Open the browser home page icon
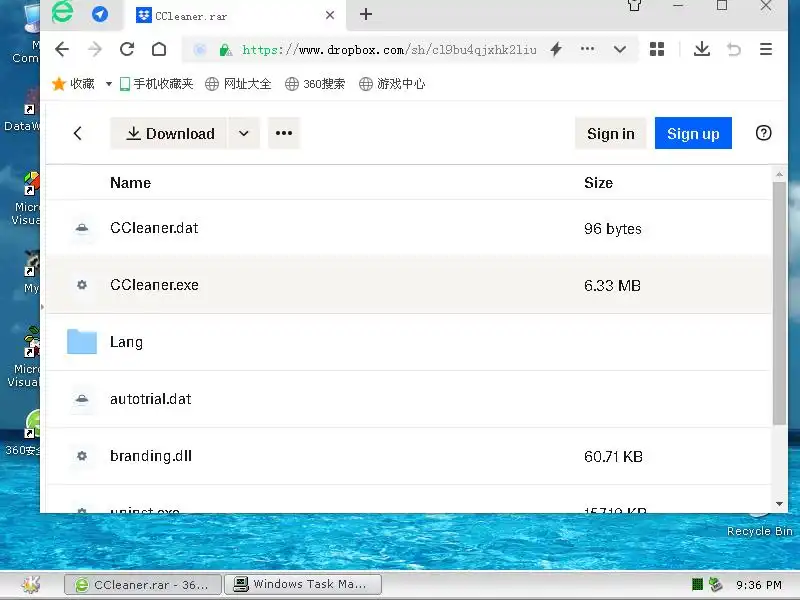This screenshot has height=600, width=800. 159,49
